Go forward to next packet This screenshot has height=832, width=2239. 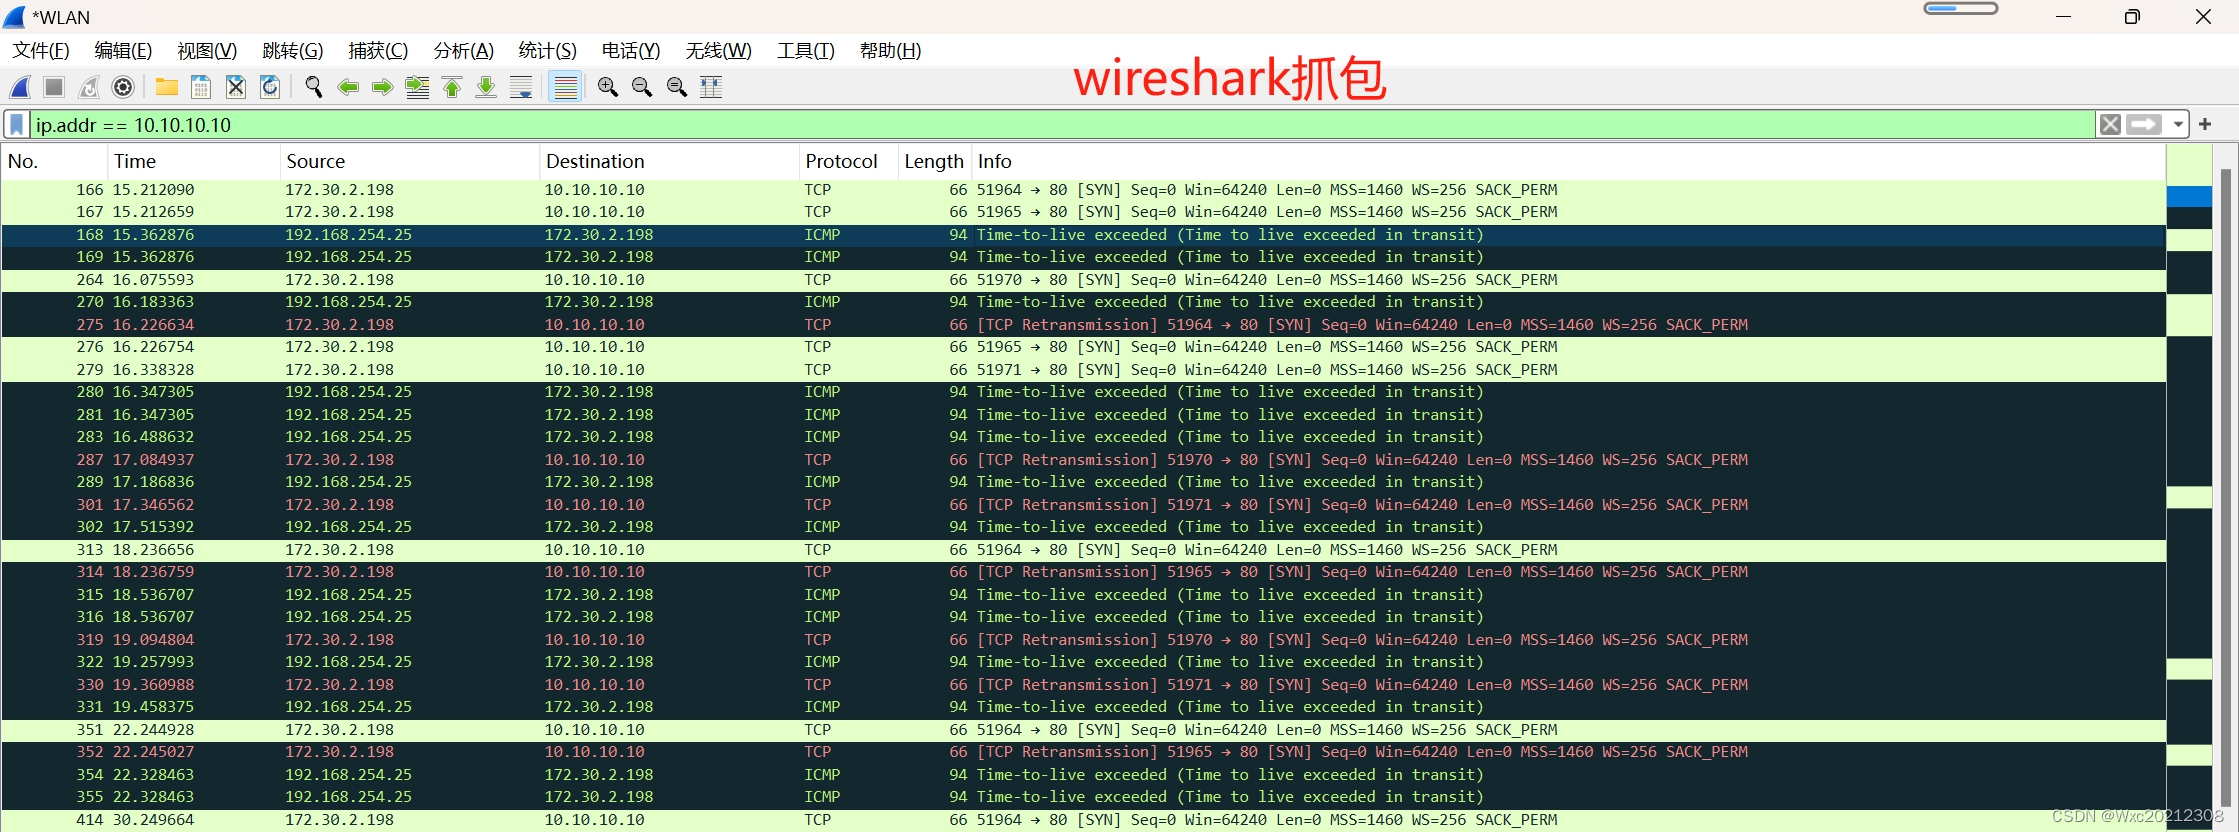[382, 87]
